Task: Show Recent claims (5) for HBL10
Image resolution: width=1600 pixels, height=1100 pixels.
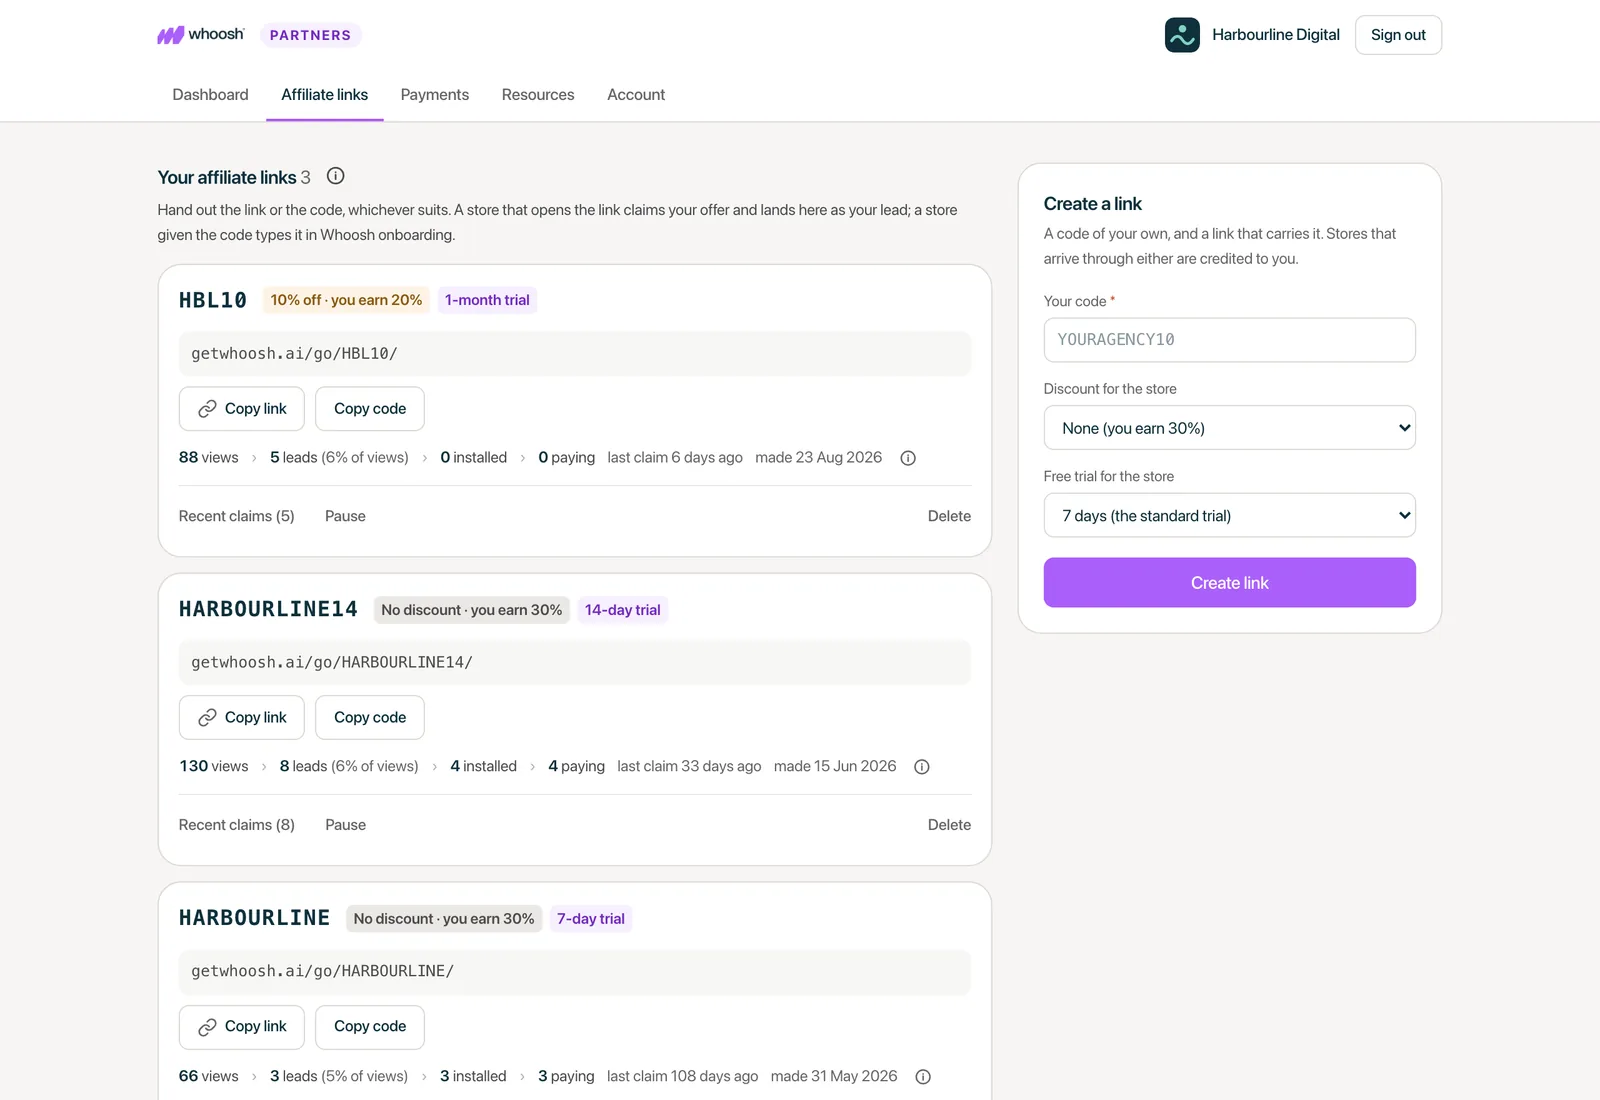Action: click(x=237, y=516)
